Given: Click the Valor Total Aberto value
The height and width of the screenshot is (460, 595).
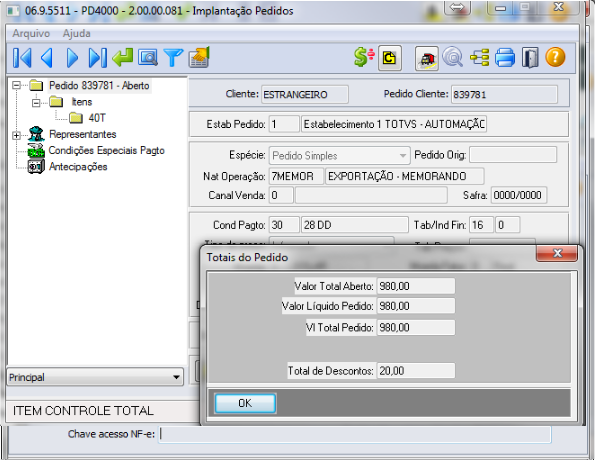Looking at the screenshot, I should tap(416, 286).
